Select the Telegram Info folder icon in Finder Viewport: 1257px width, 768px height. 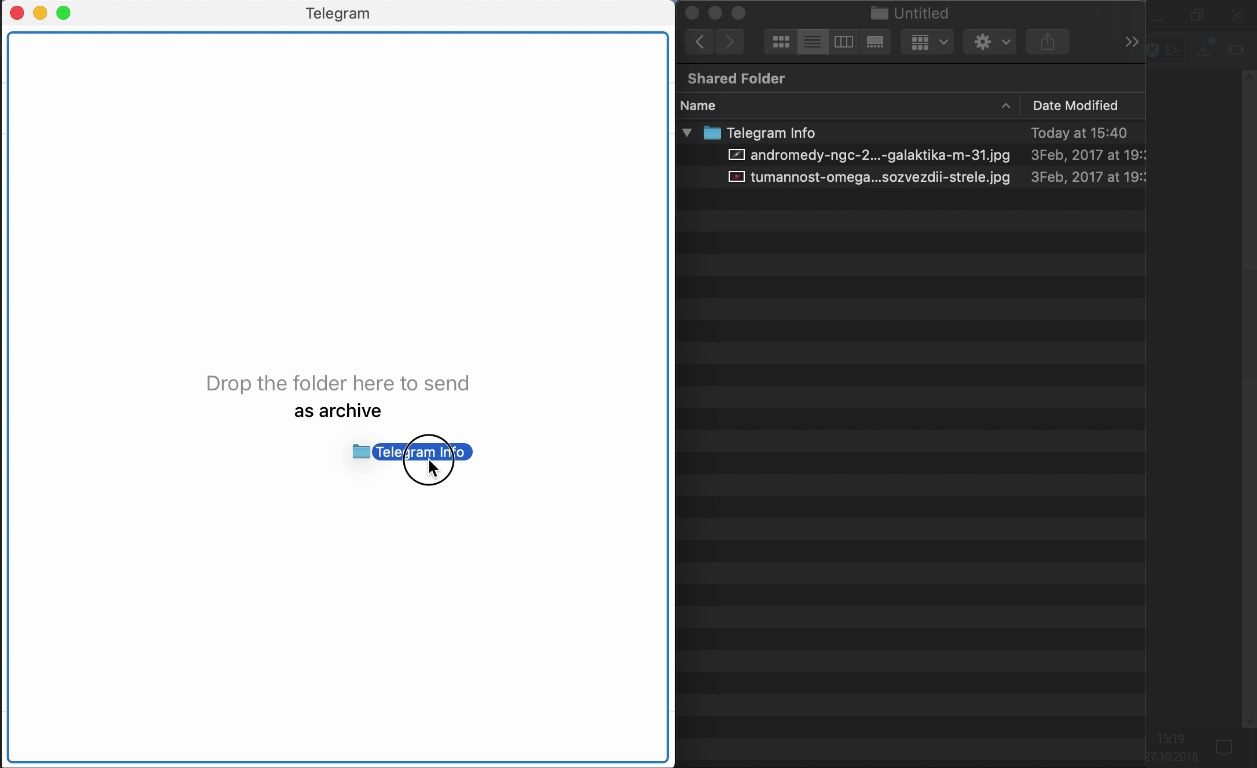click(x=712, y=133)
